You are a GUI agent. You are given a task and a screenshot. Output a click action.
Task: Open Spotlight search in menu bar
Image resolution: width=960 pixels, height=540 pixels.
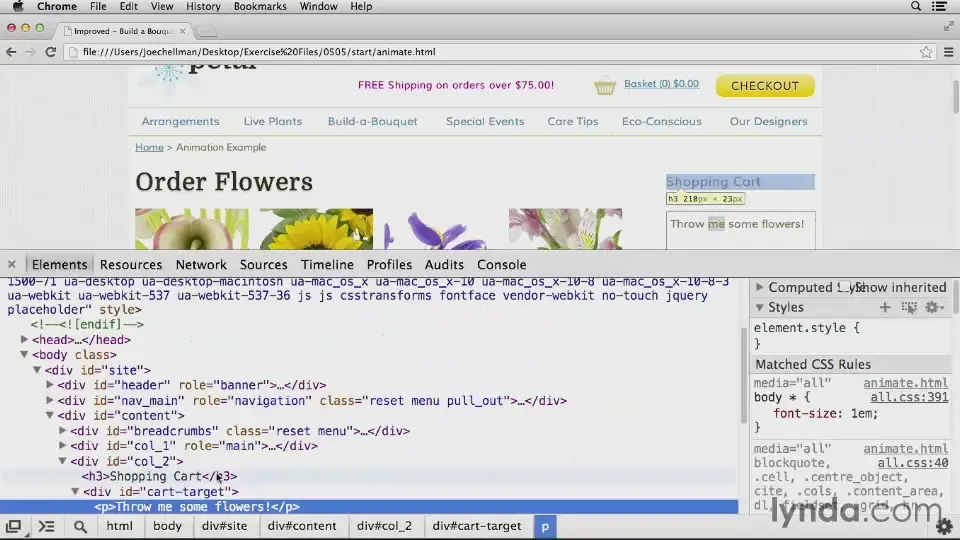[916, 6]
